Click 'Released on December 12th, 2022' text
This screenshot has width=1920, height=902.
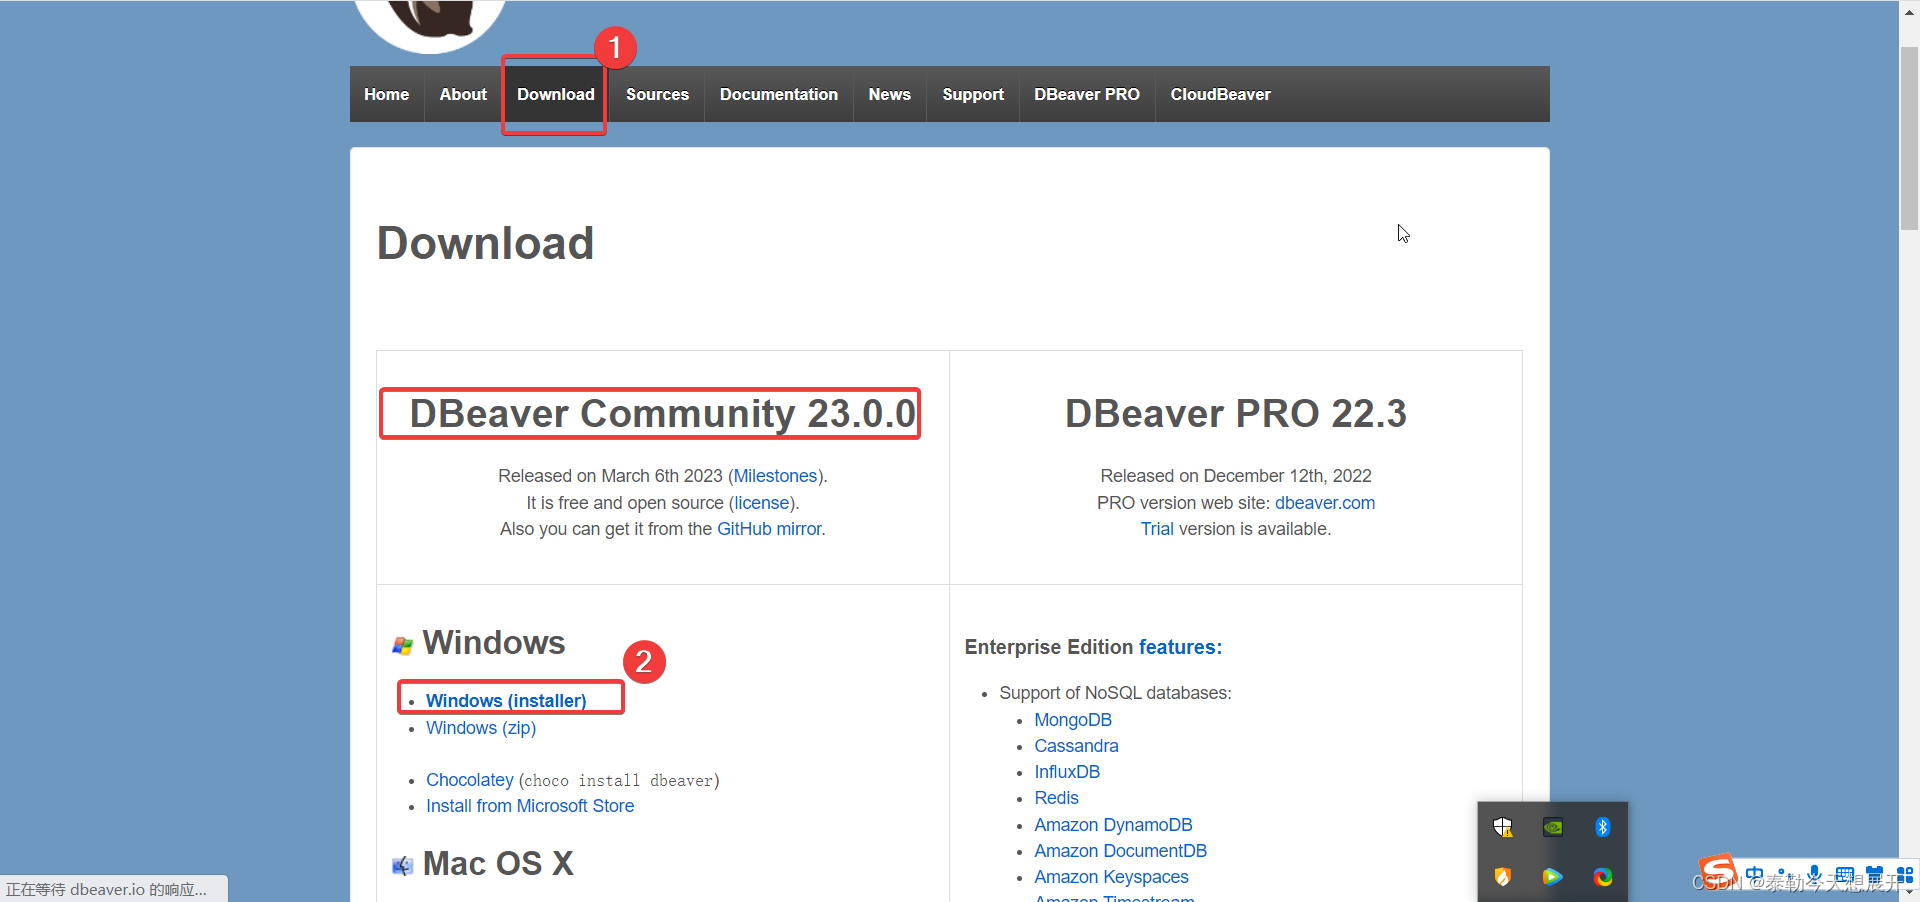[x=1235, y=476]
